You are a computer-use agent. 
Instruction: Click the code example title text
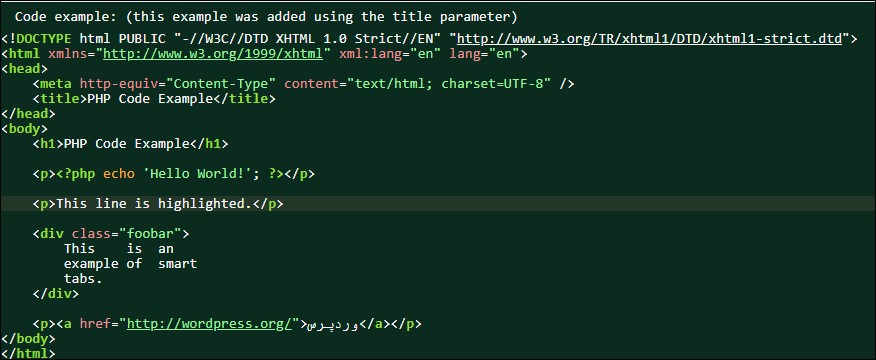[266, 17]
